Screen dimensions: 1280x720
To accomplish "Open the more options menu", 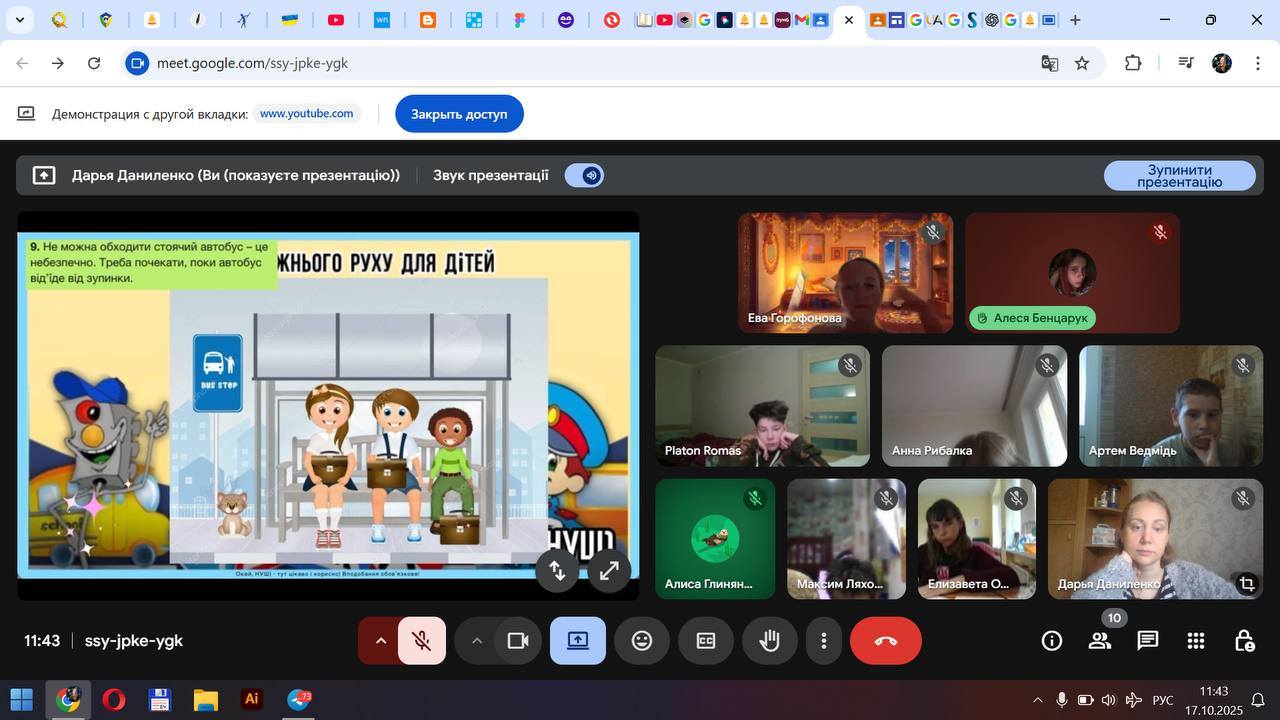I will point(824,641).
